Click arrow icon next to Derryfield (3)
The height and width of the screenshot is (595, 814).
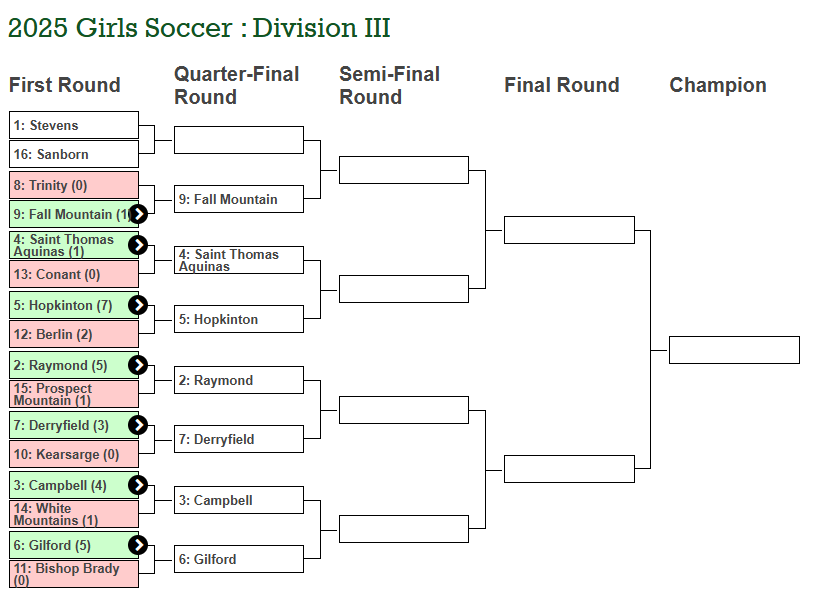138,425
